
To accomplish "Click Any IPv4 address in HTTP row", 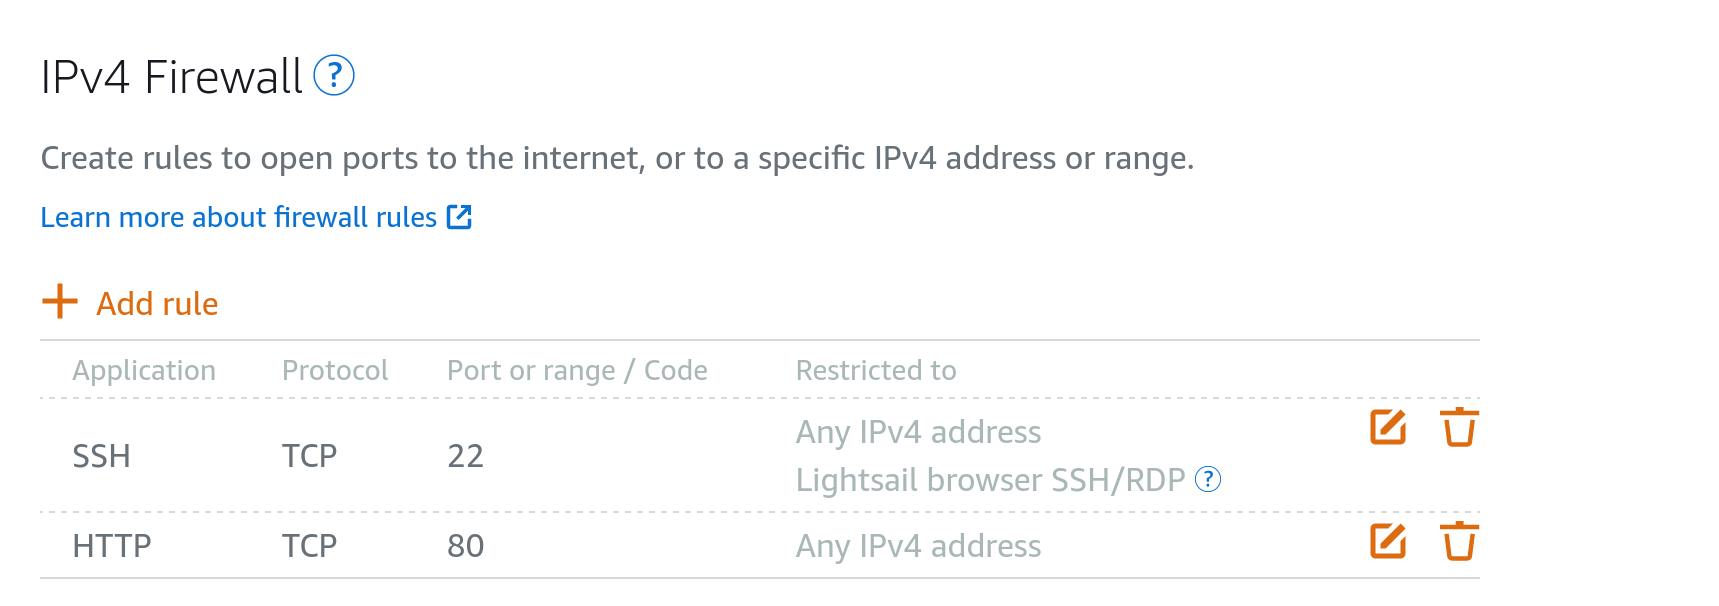I will [918, 546].
